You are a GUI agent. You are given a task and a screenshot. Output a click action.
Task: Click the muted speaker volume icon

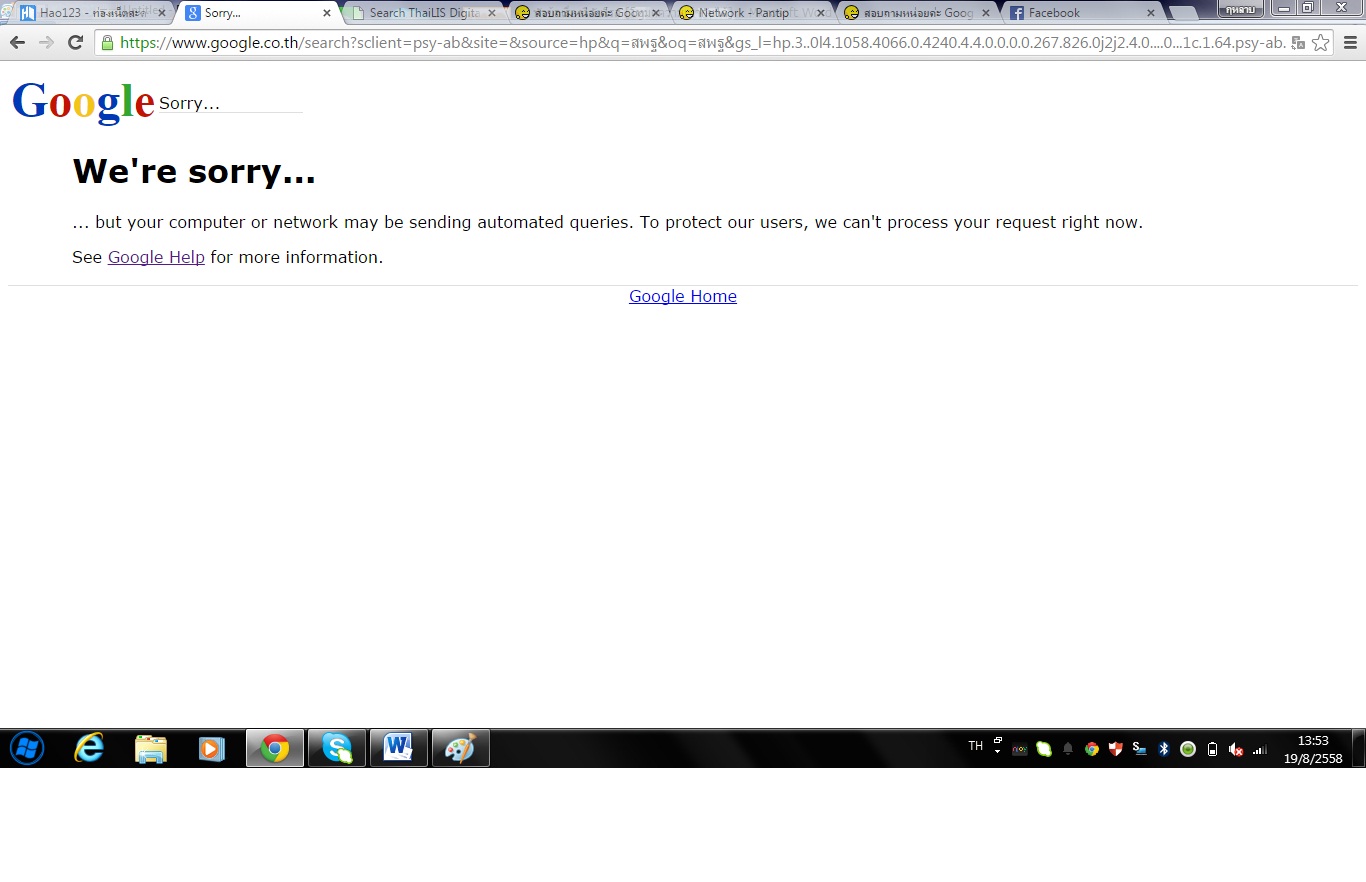click(x=1236, y=749)
